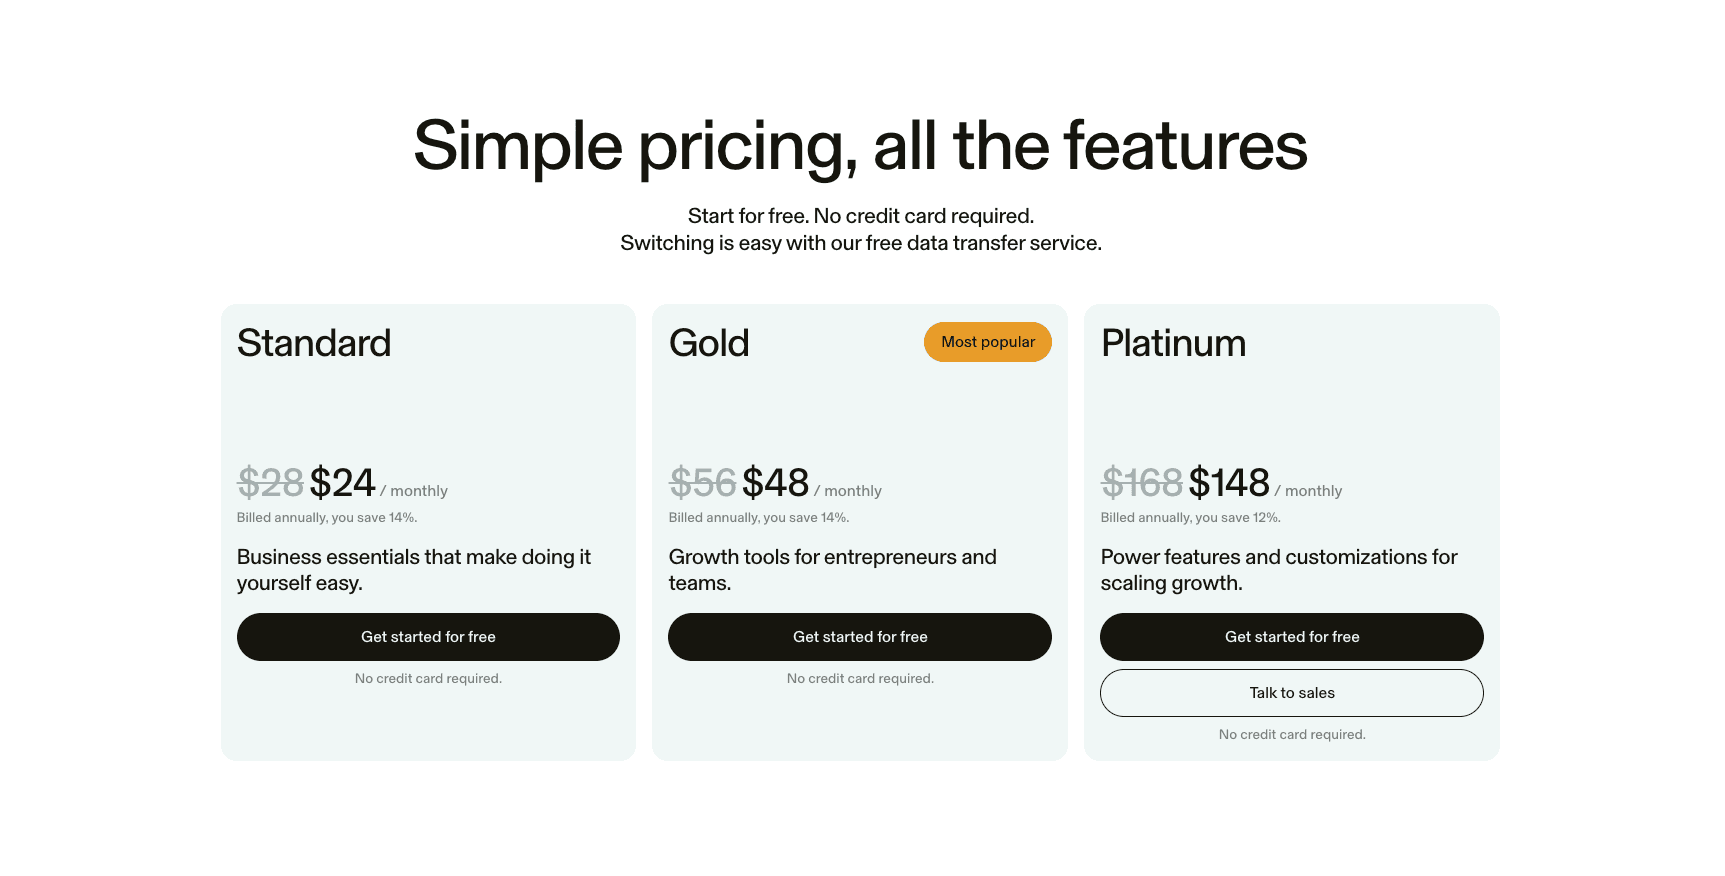Click the crossed-out $28 price
Viewport: 1725px width, 876px height.
270,484
